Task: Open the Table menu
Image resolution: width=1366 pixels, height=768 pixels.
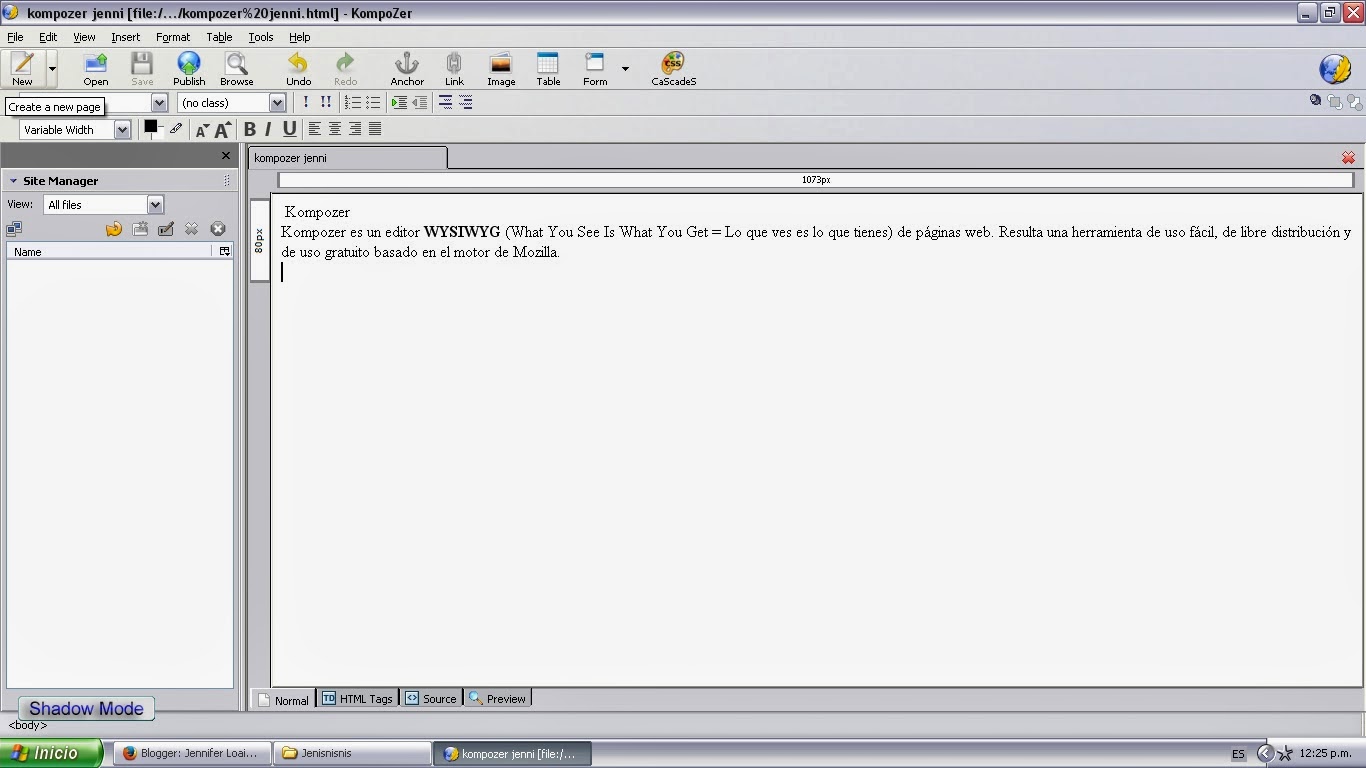Action: click(x=219, y=37)
